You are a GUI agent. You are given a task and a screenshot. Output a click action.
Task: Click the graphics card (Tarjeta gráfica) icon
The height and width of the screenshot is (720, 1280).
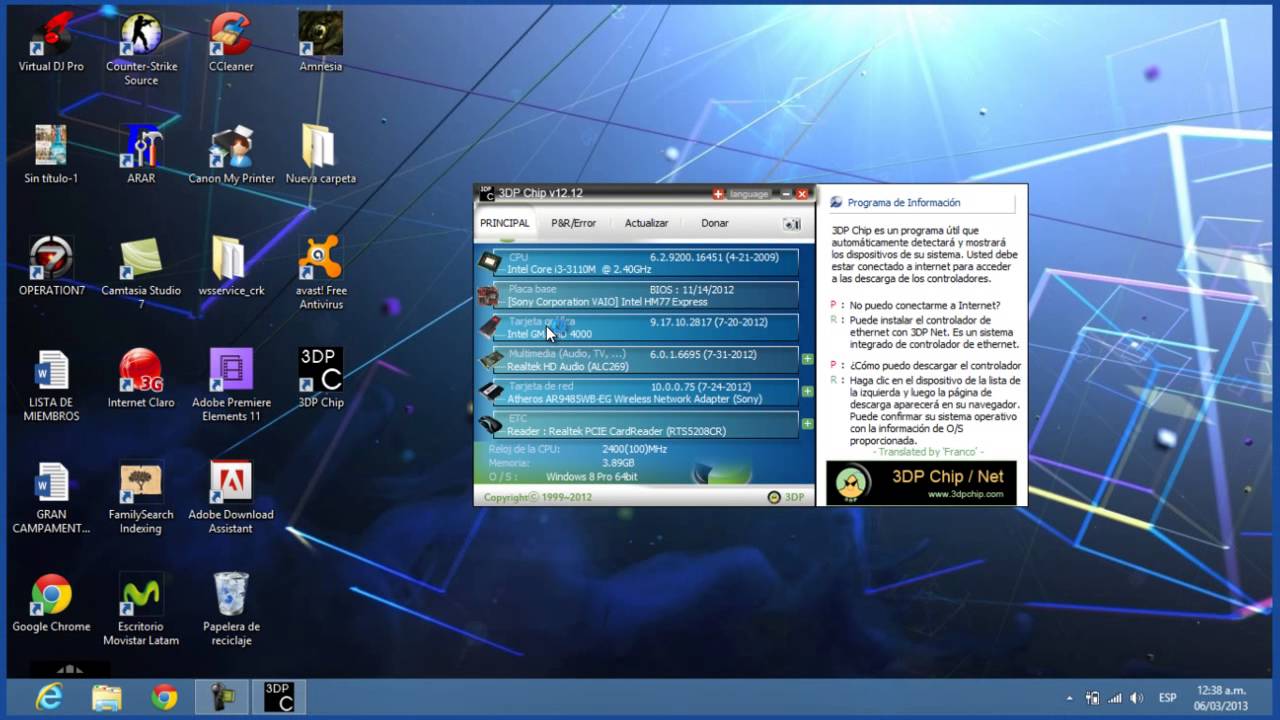click(489, 327)
